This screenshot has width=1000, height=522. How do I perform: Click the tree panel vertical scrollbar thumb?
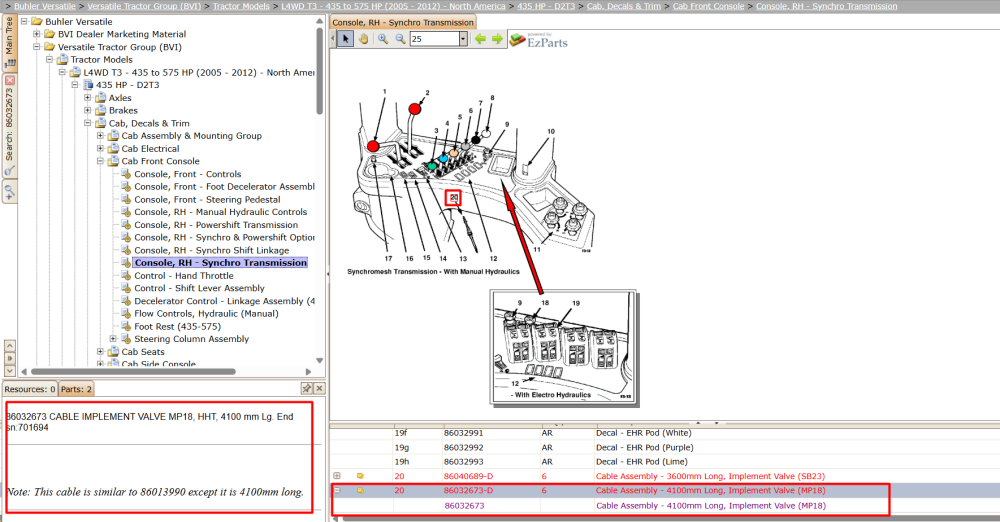click(x=320, y=70)
